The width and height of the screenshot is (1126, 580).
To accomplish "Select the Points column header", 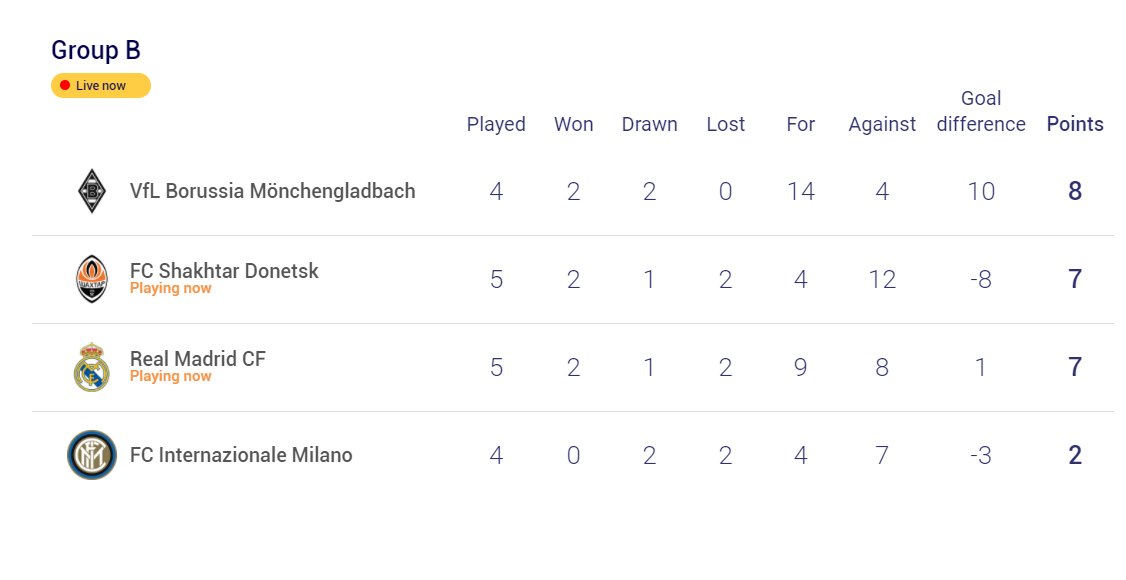I will click(x=1075, y=124).
